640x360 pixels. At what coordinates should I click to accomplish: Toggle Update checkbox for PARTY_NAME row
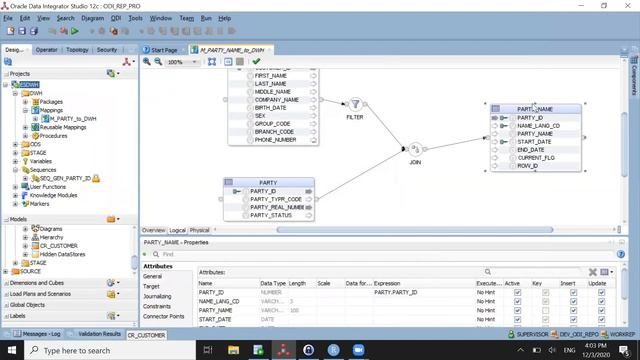point(601,311)
